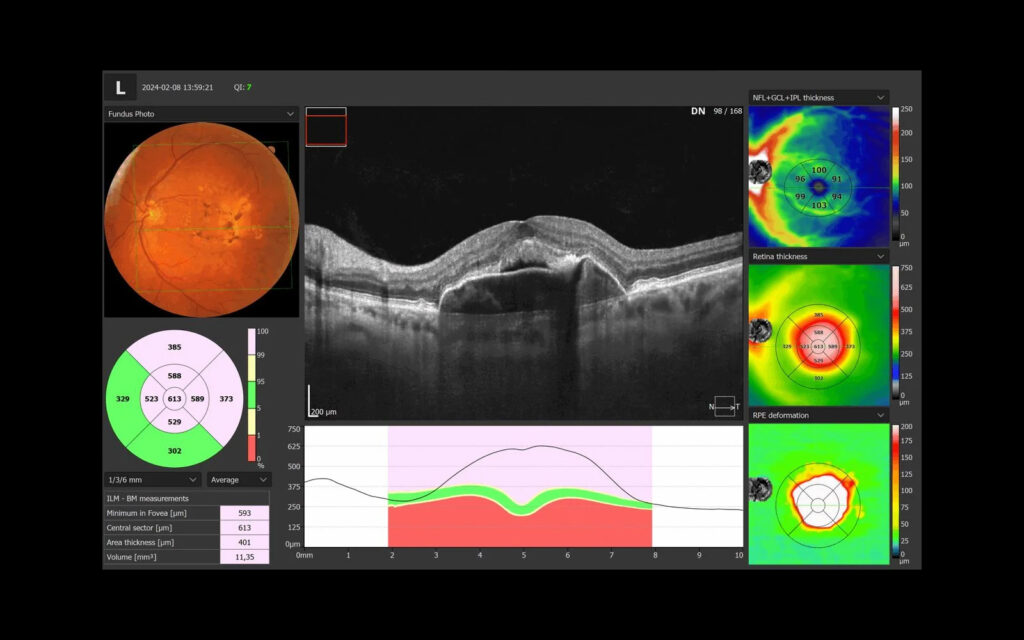Expand the NFL+GCL+IPL thickness map selector

coord(818,98)
